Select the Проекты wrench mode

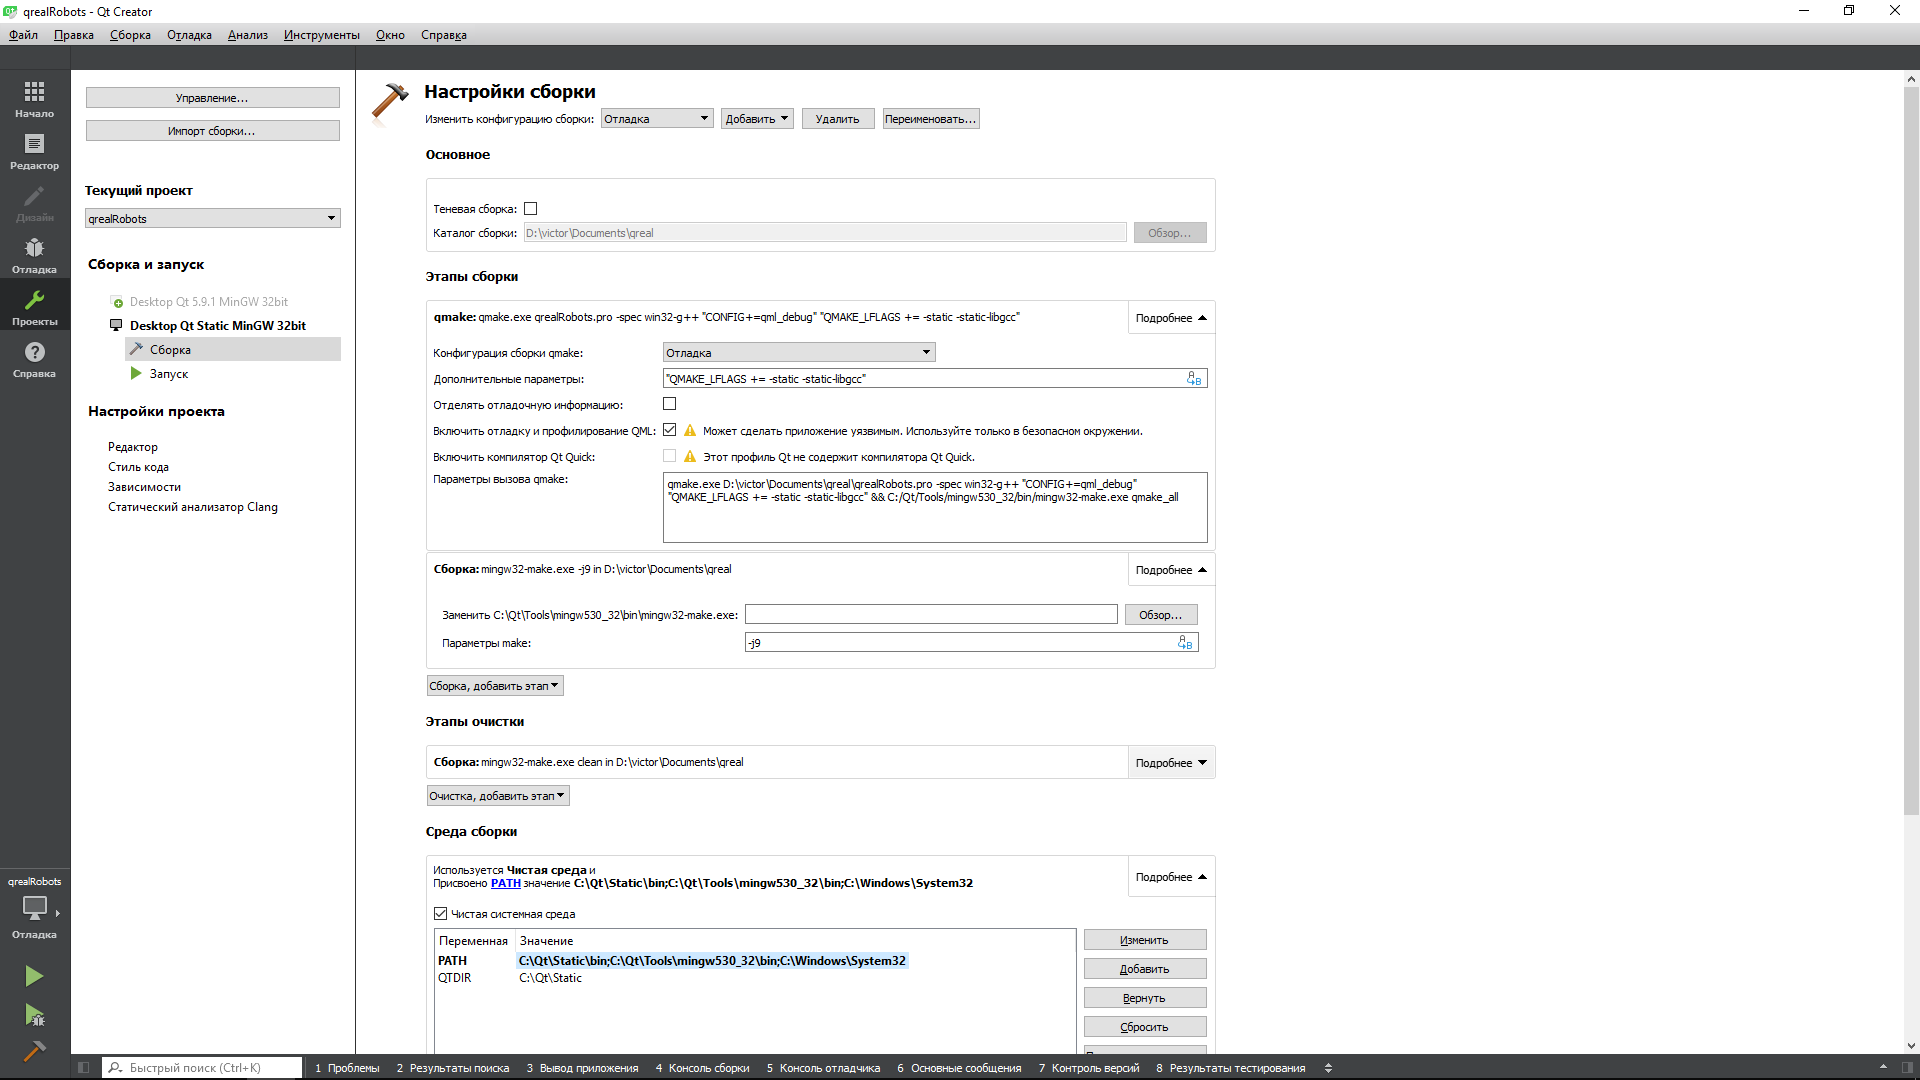[34, 307]
